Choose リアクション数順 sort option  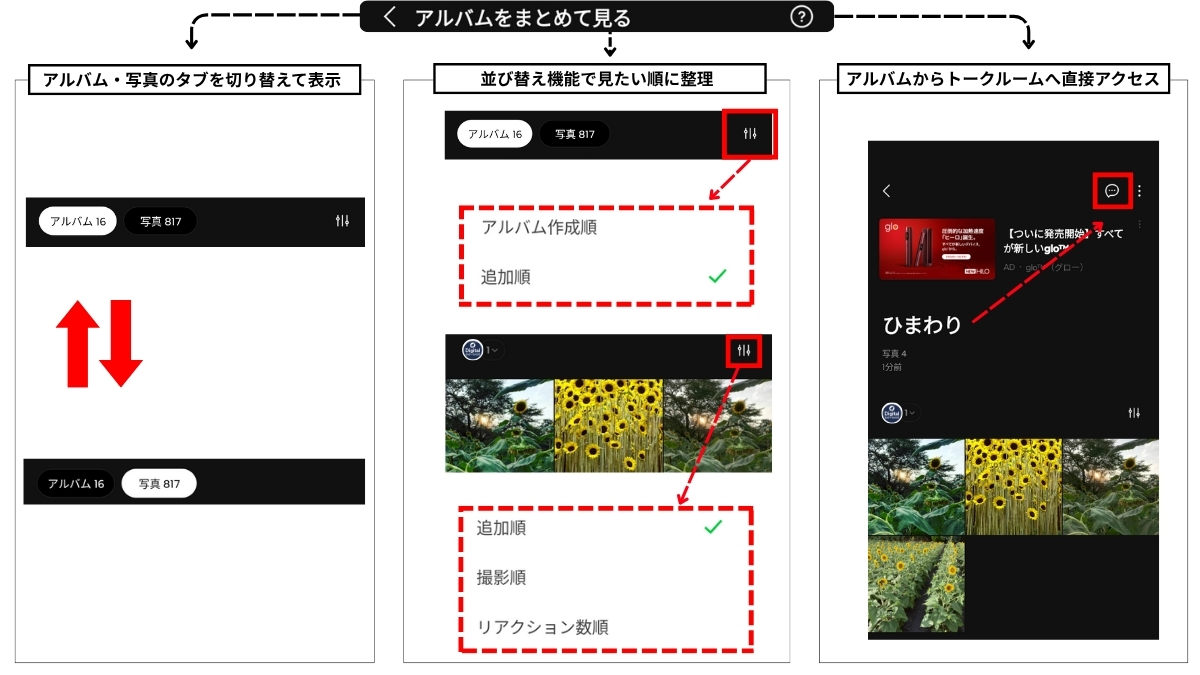tap(542, 627)
